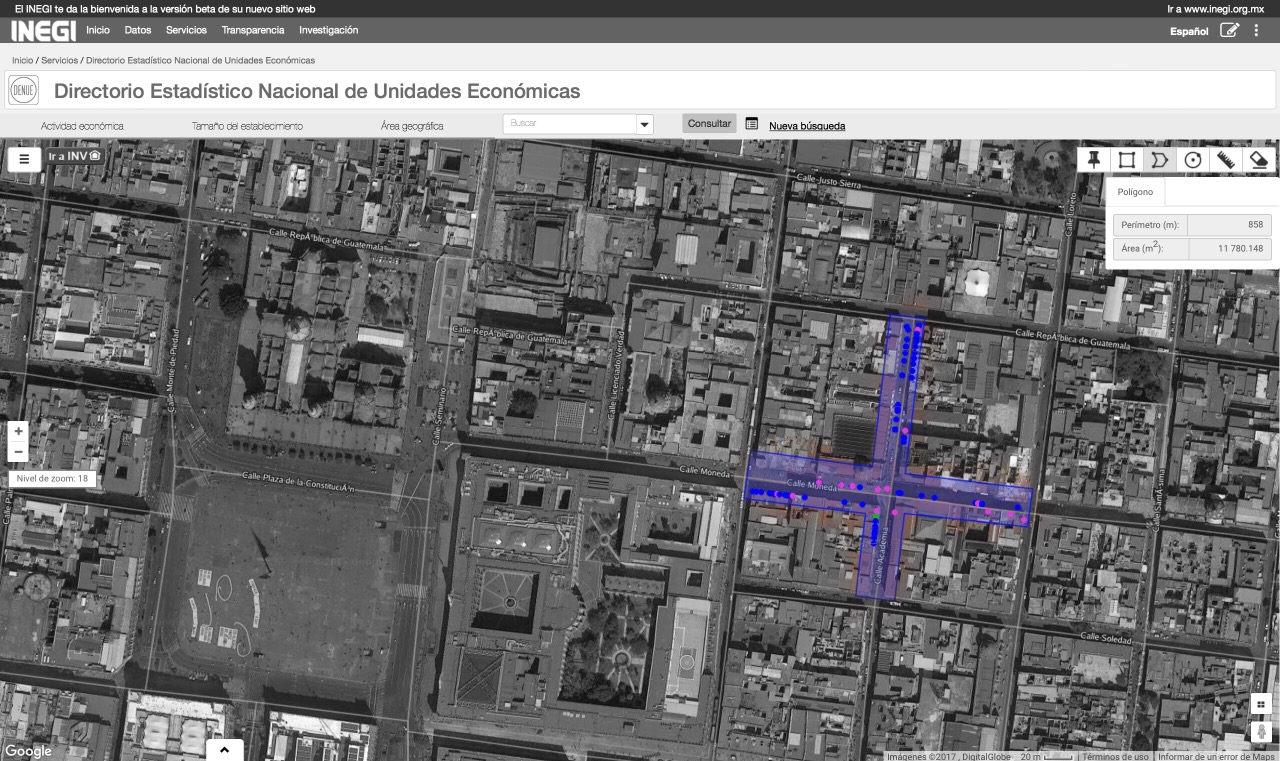Open the hamburger map menu
Image resolution: width=1280 pixels, height=761 pixels.
pos(24,158)
